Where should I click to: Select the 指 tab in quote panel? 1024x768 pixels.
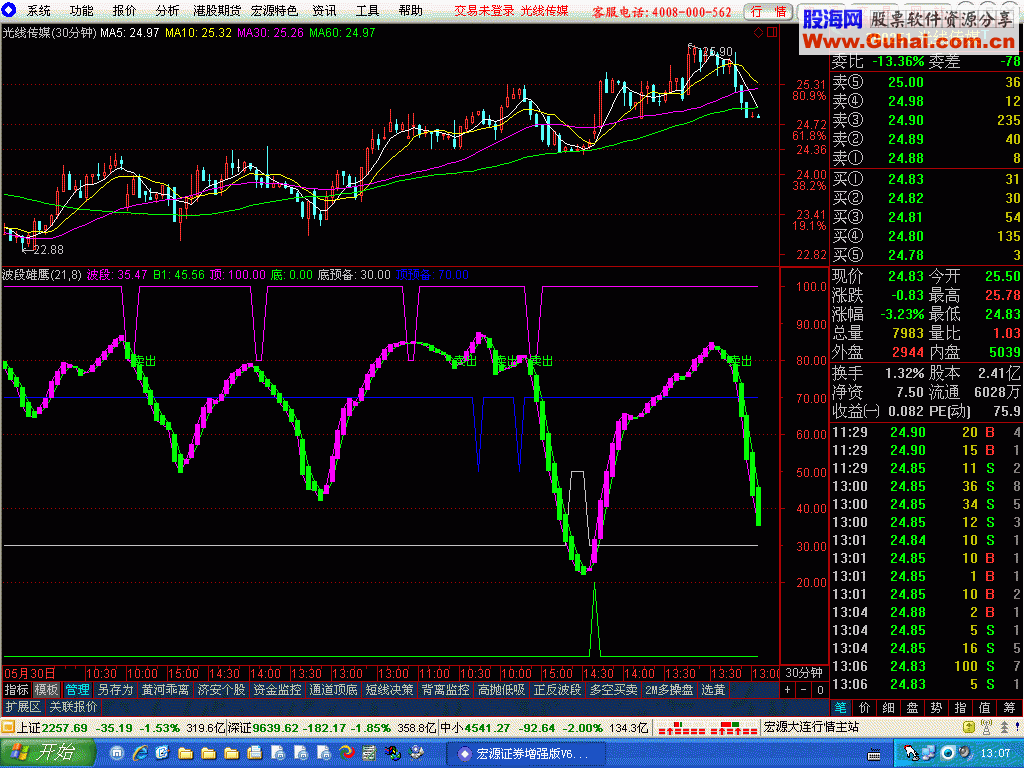(961, 707)
